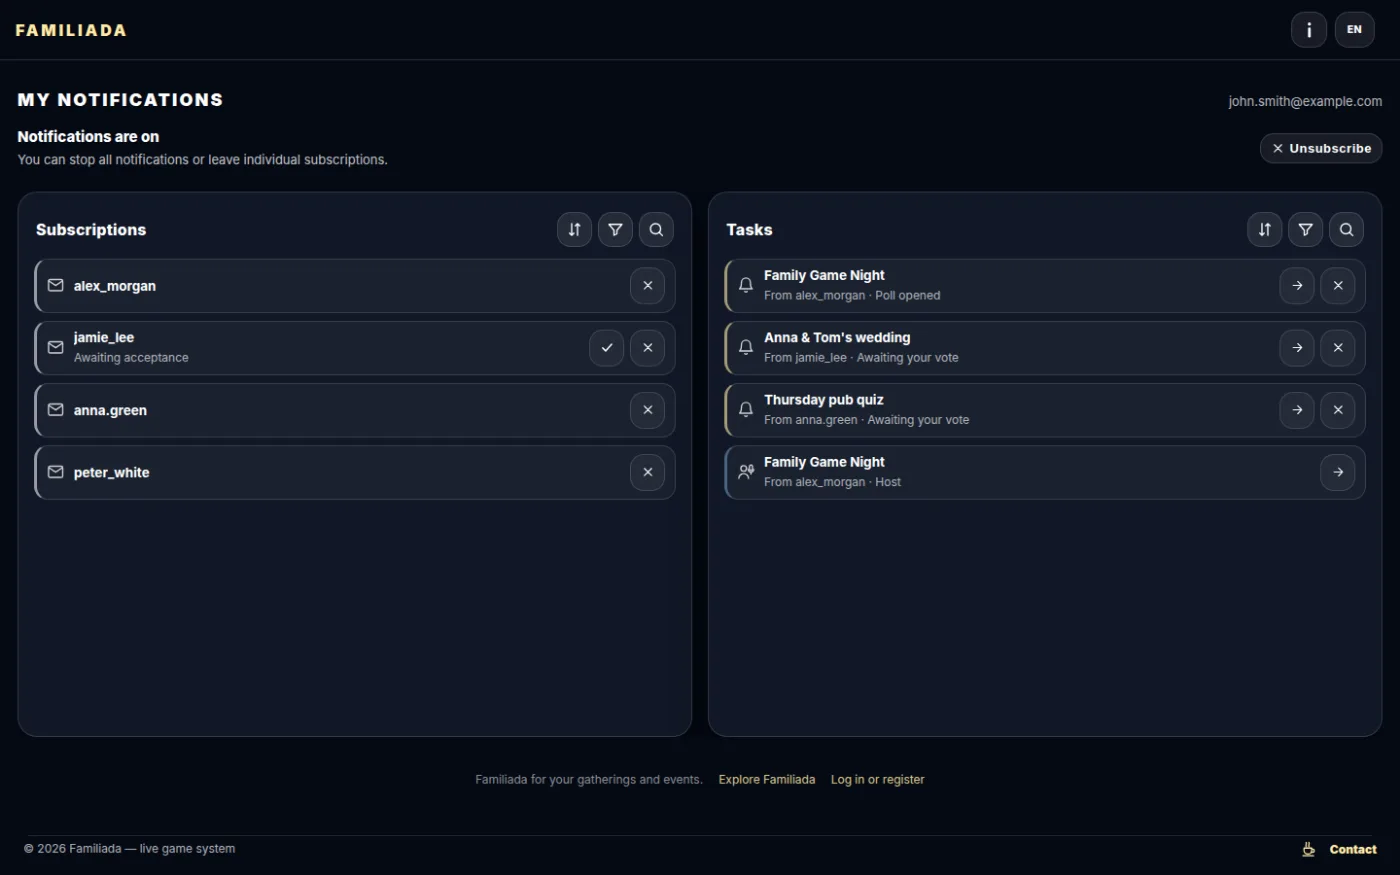The height and width of the screenshot is (875, 1400).
Task: Open the Thursday pub quiz task arrow
Action: click(x=1297, y=410)
